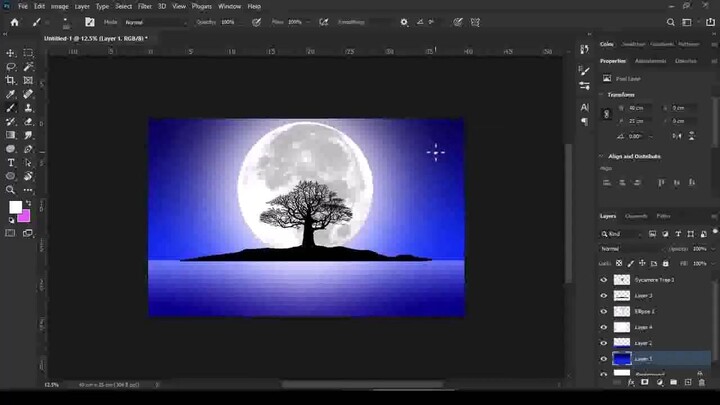Open brush preset picker dropdown

[66, 22]
